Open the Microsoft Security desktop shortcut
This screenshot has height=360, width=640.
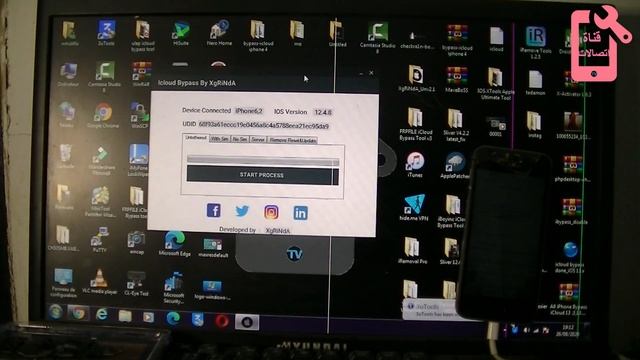[x=173, y=288]
